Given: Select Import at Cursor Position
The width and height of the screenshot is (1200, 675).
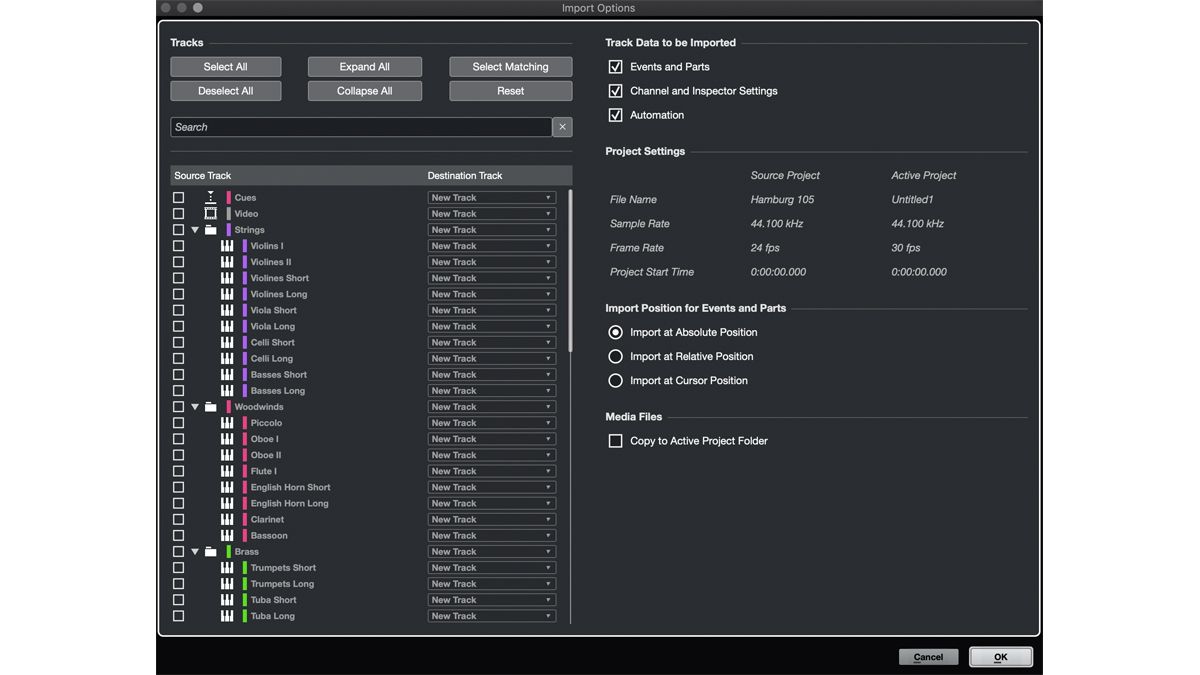Looking at the screenshot, I should pyautogui.click(x=615, y=380).
